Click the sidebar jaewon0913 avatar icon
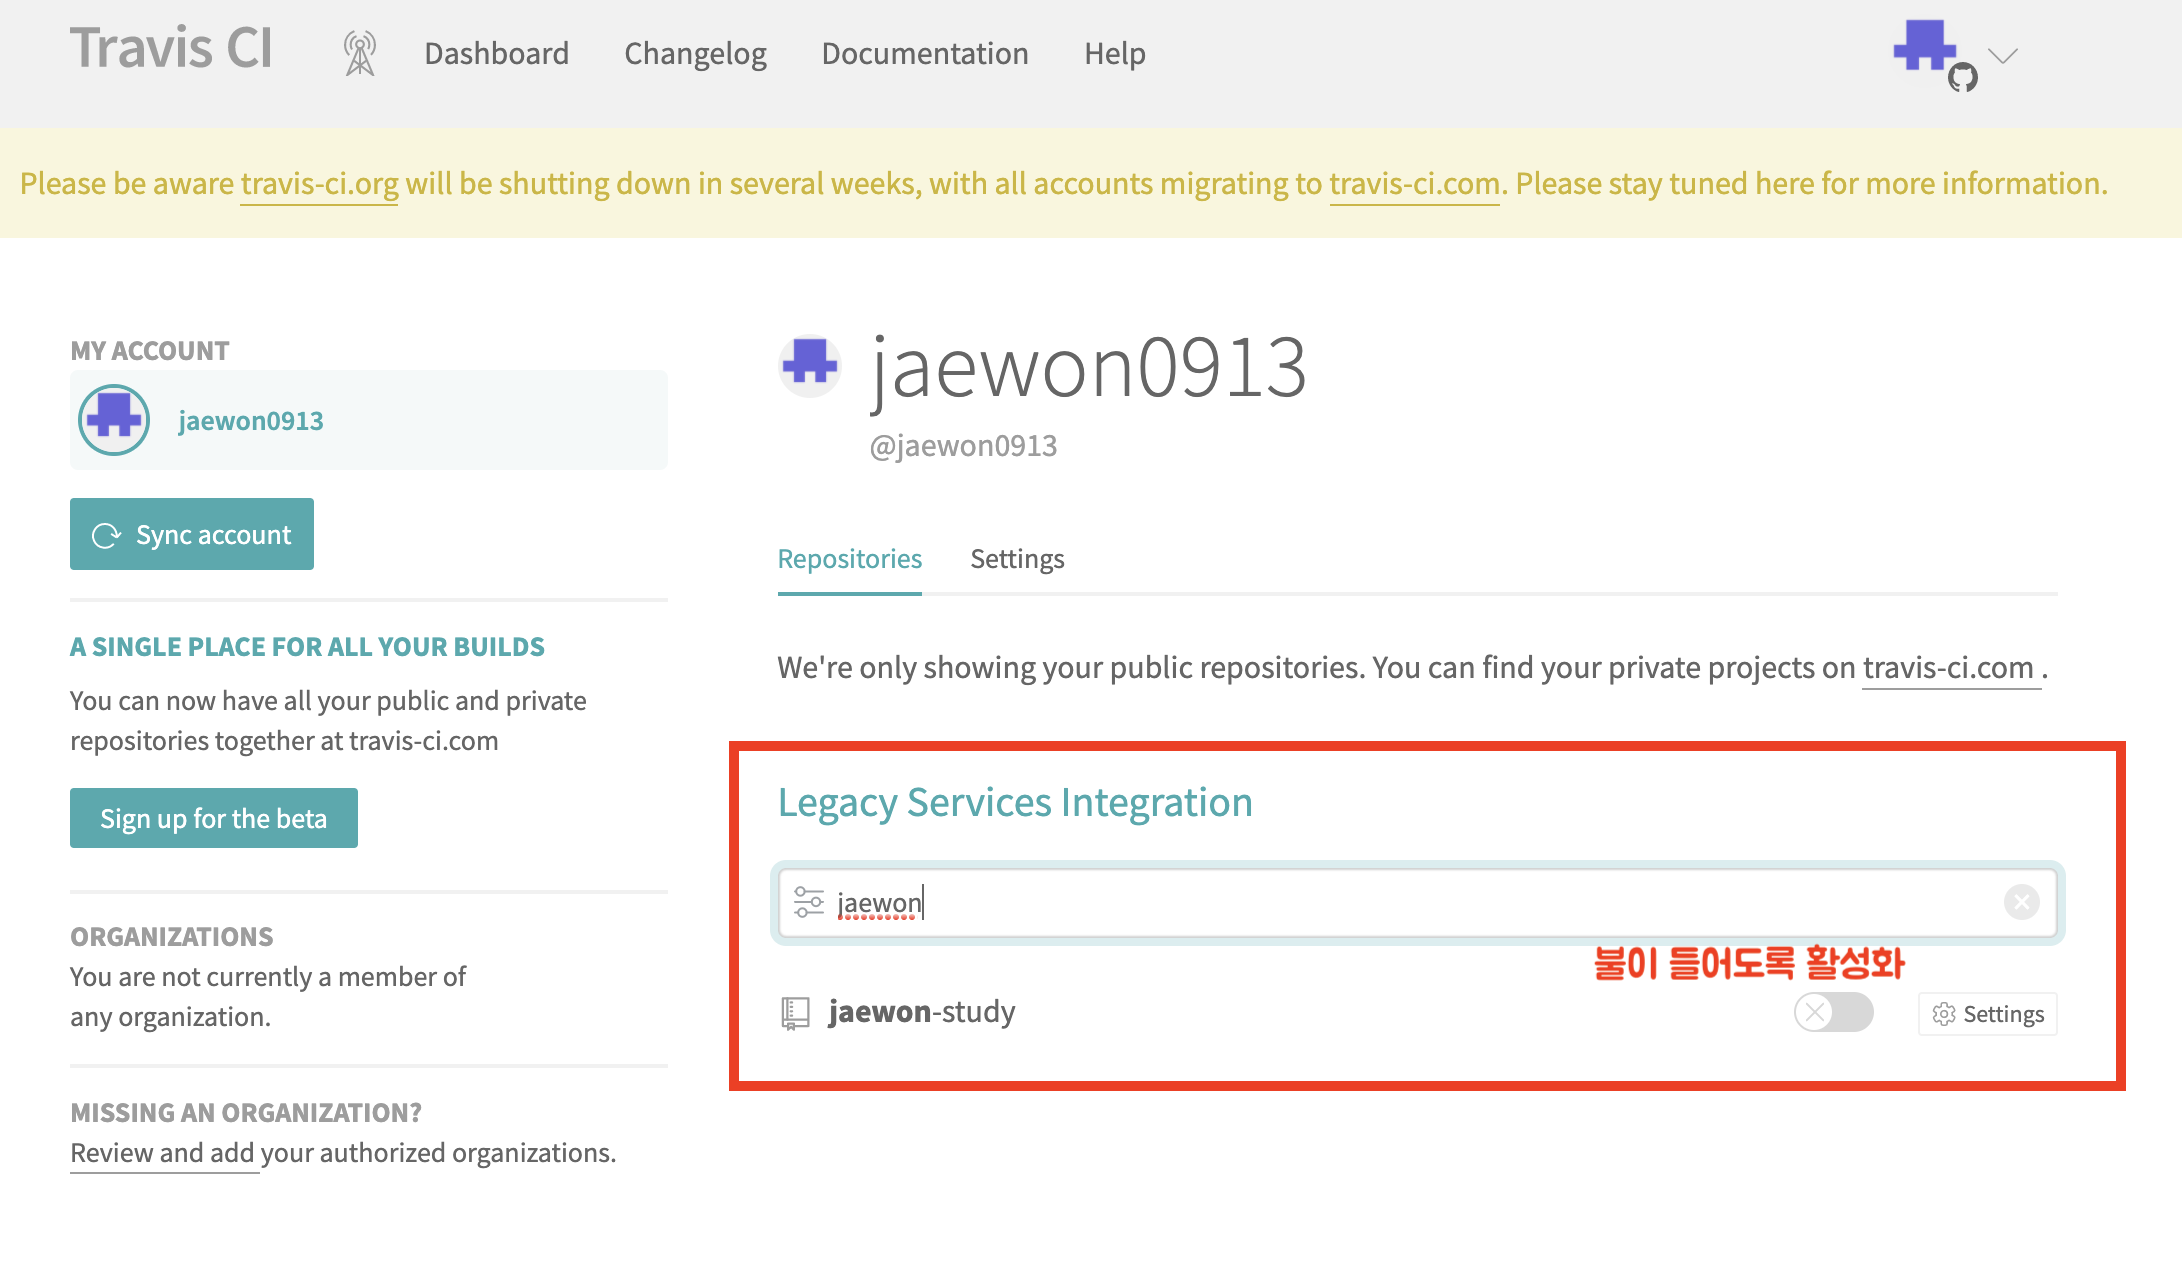Viewport: 2182px width, 1280px height. (114, 420)
